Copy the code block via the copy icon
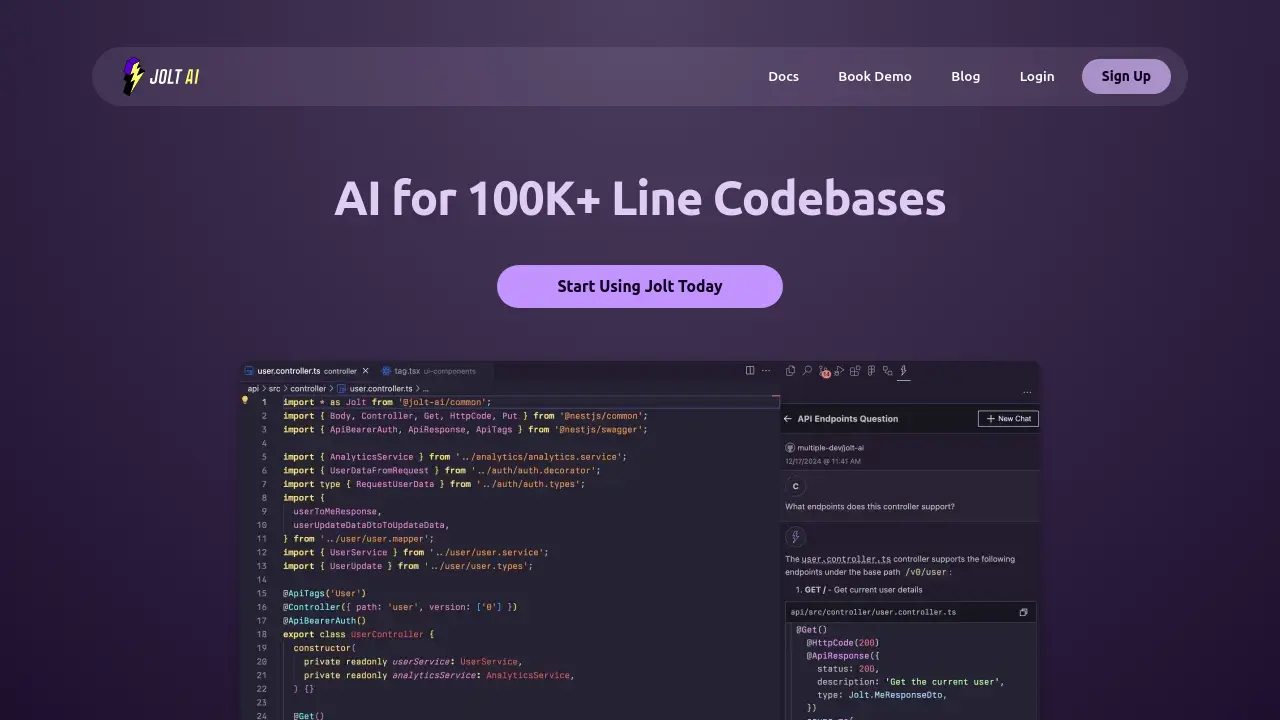This screenshot has width=1280, height=720. pyautogui.click(x=1023, y=612)
